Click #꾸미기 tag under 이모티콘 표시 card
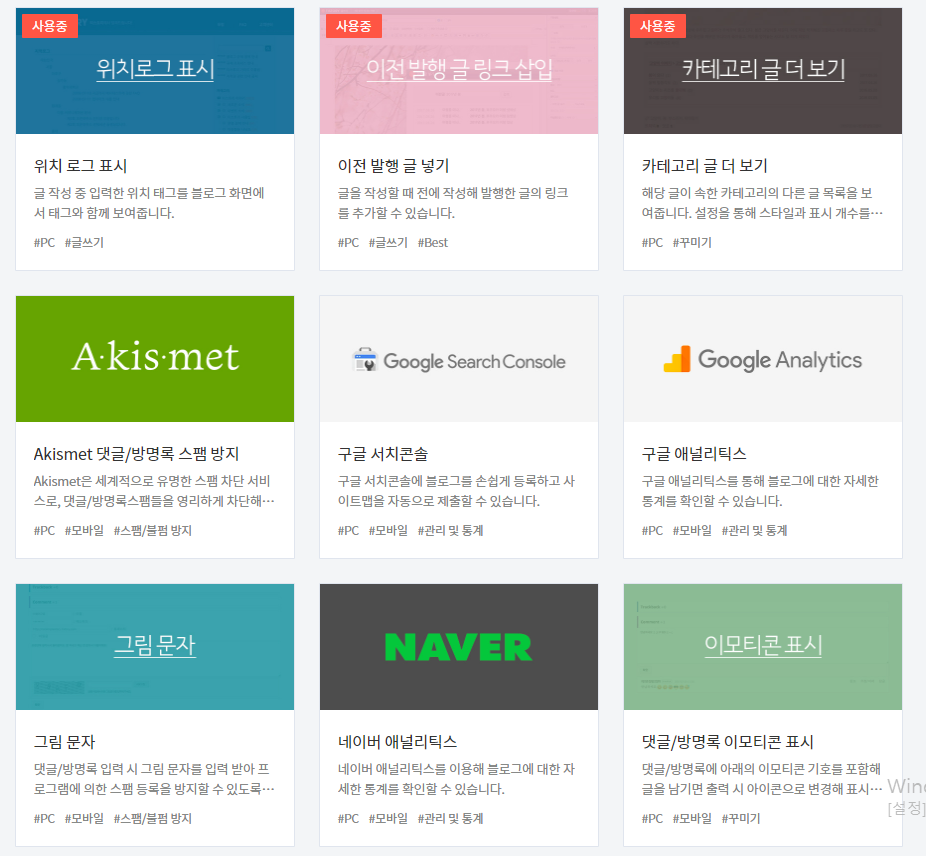 tap(741, 819)
